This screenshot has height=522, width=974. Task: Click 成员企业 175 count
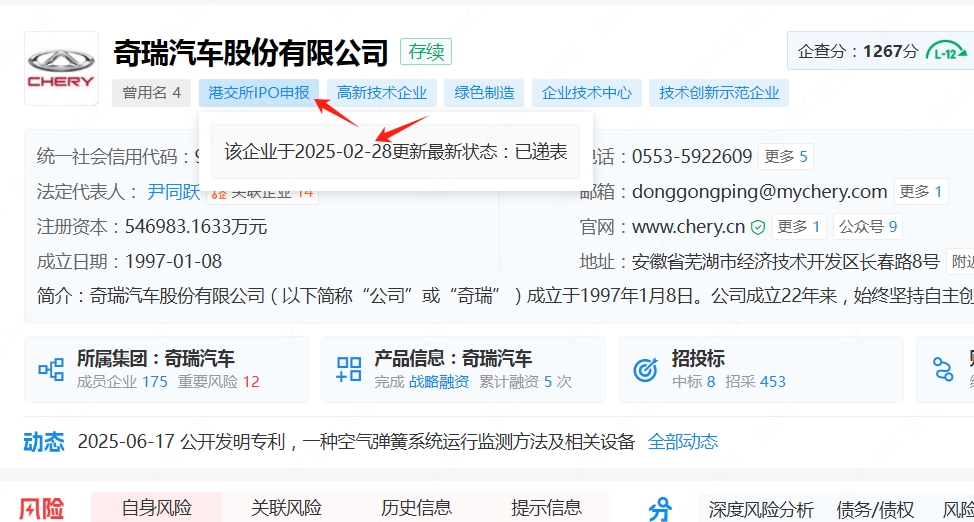(122, 382)
